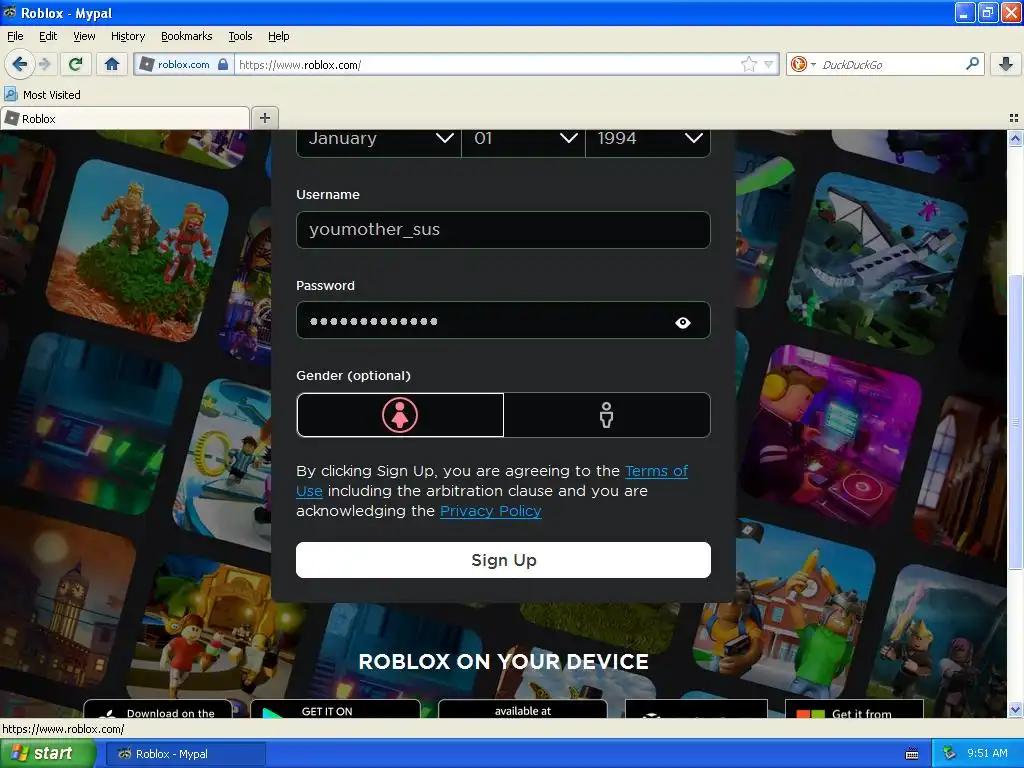
Task: Click the 9:51 AM clock
Action: (x=987, y=753)
